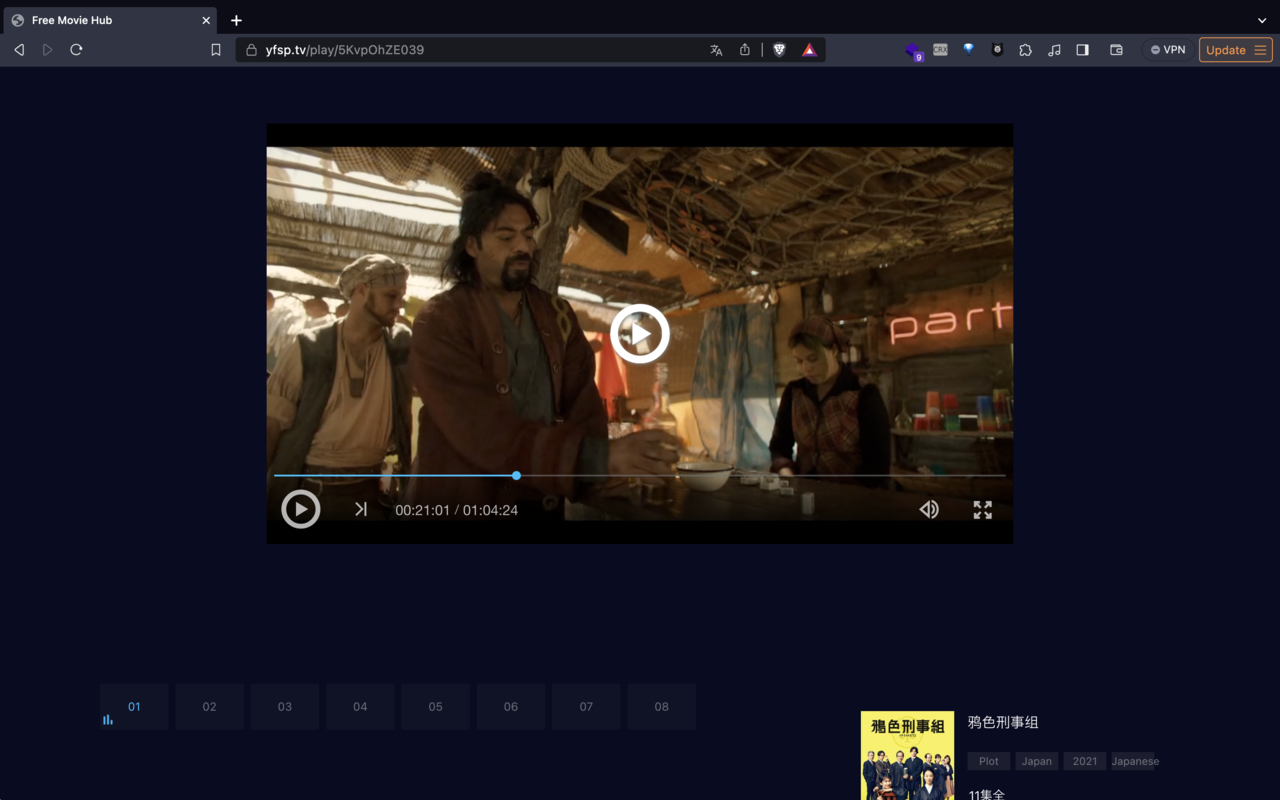The image size is (1280, 800).
Task: Select episode 01
Action: tap(134, 707)
